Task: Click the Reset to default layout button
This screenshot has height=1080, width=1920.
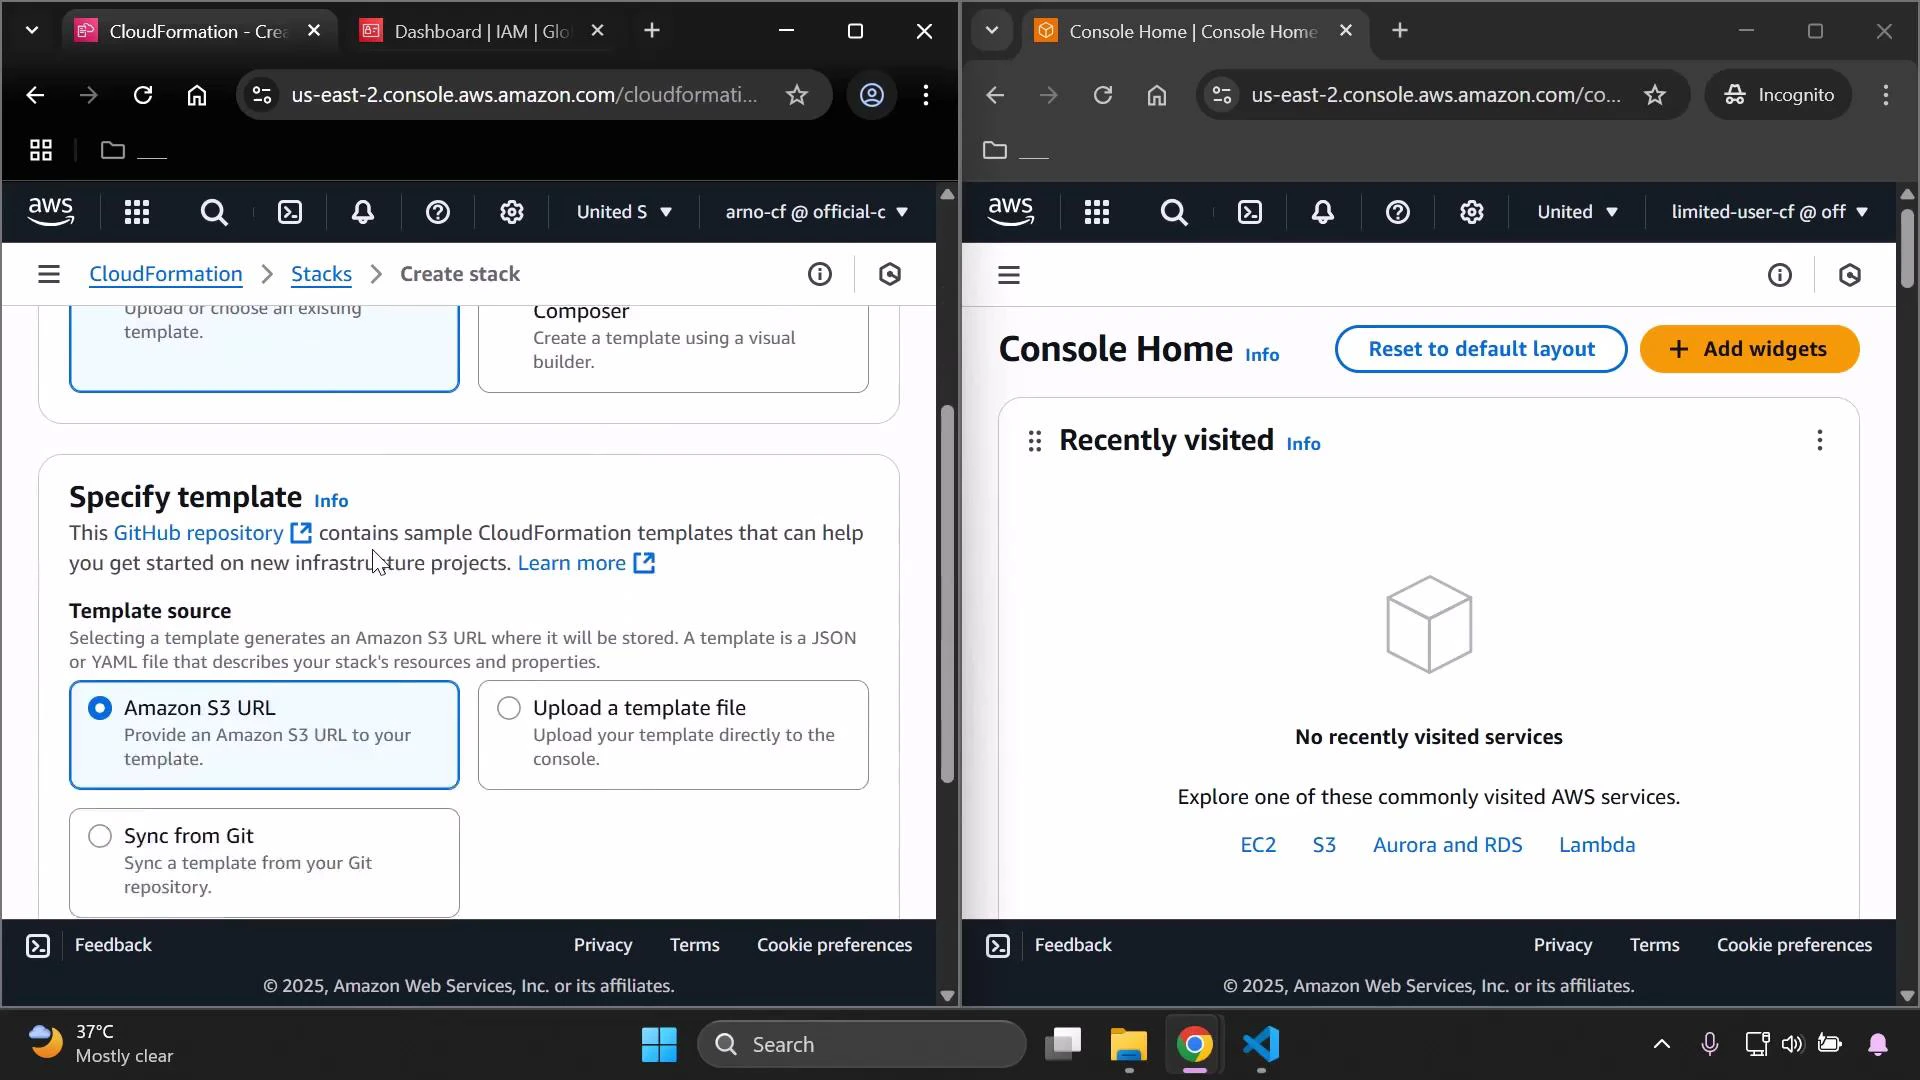Action: point(1480,349)
